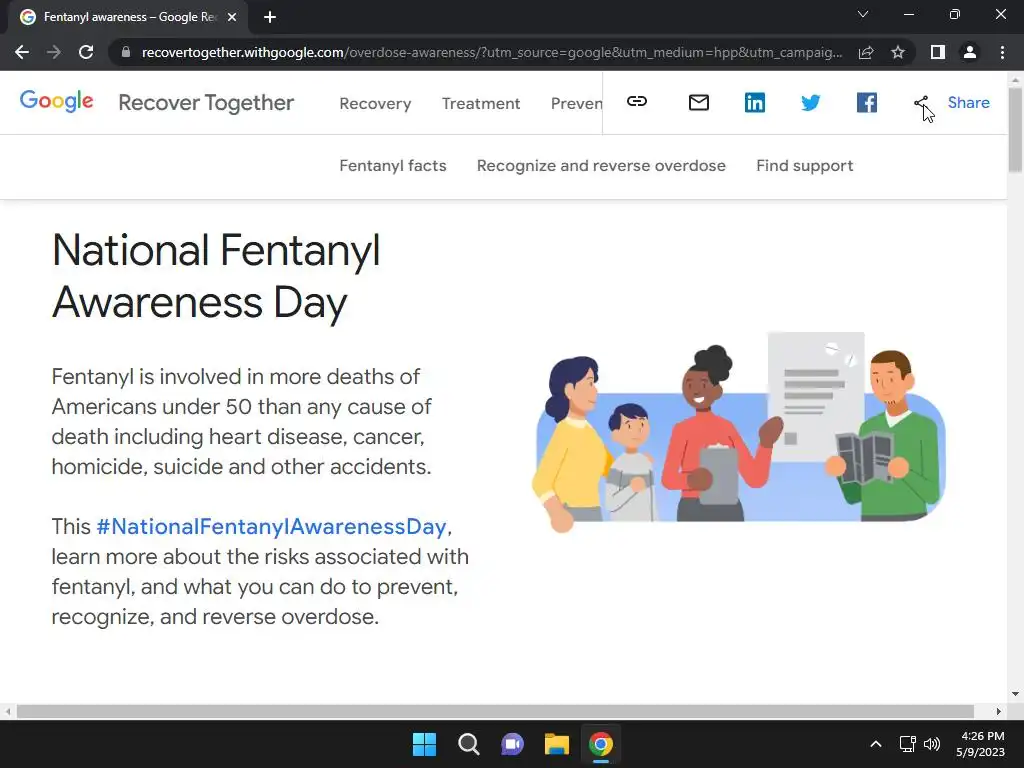Jump to Recognize and reverse overdose
Screen dimensions: 1024x768
coord(601,165)
